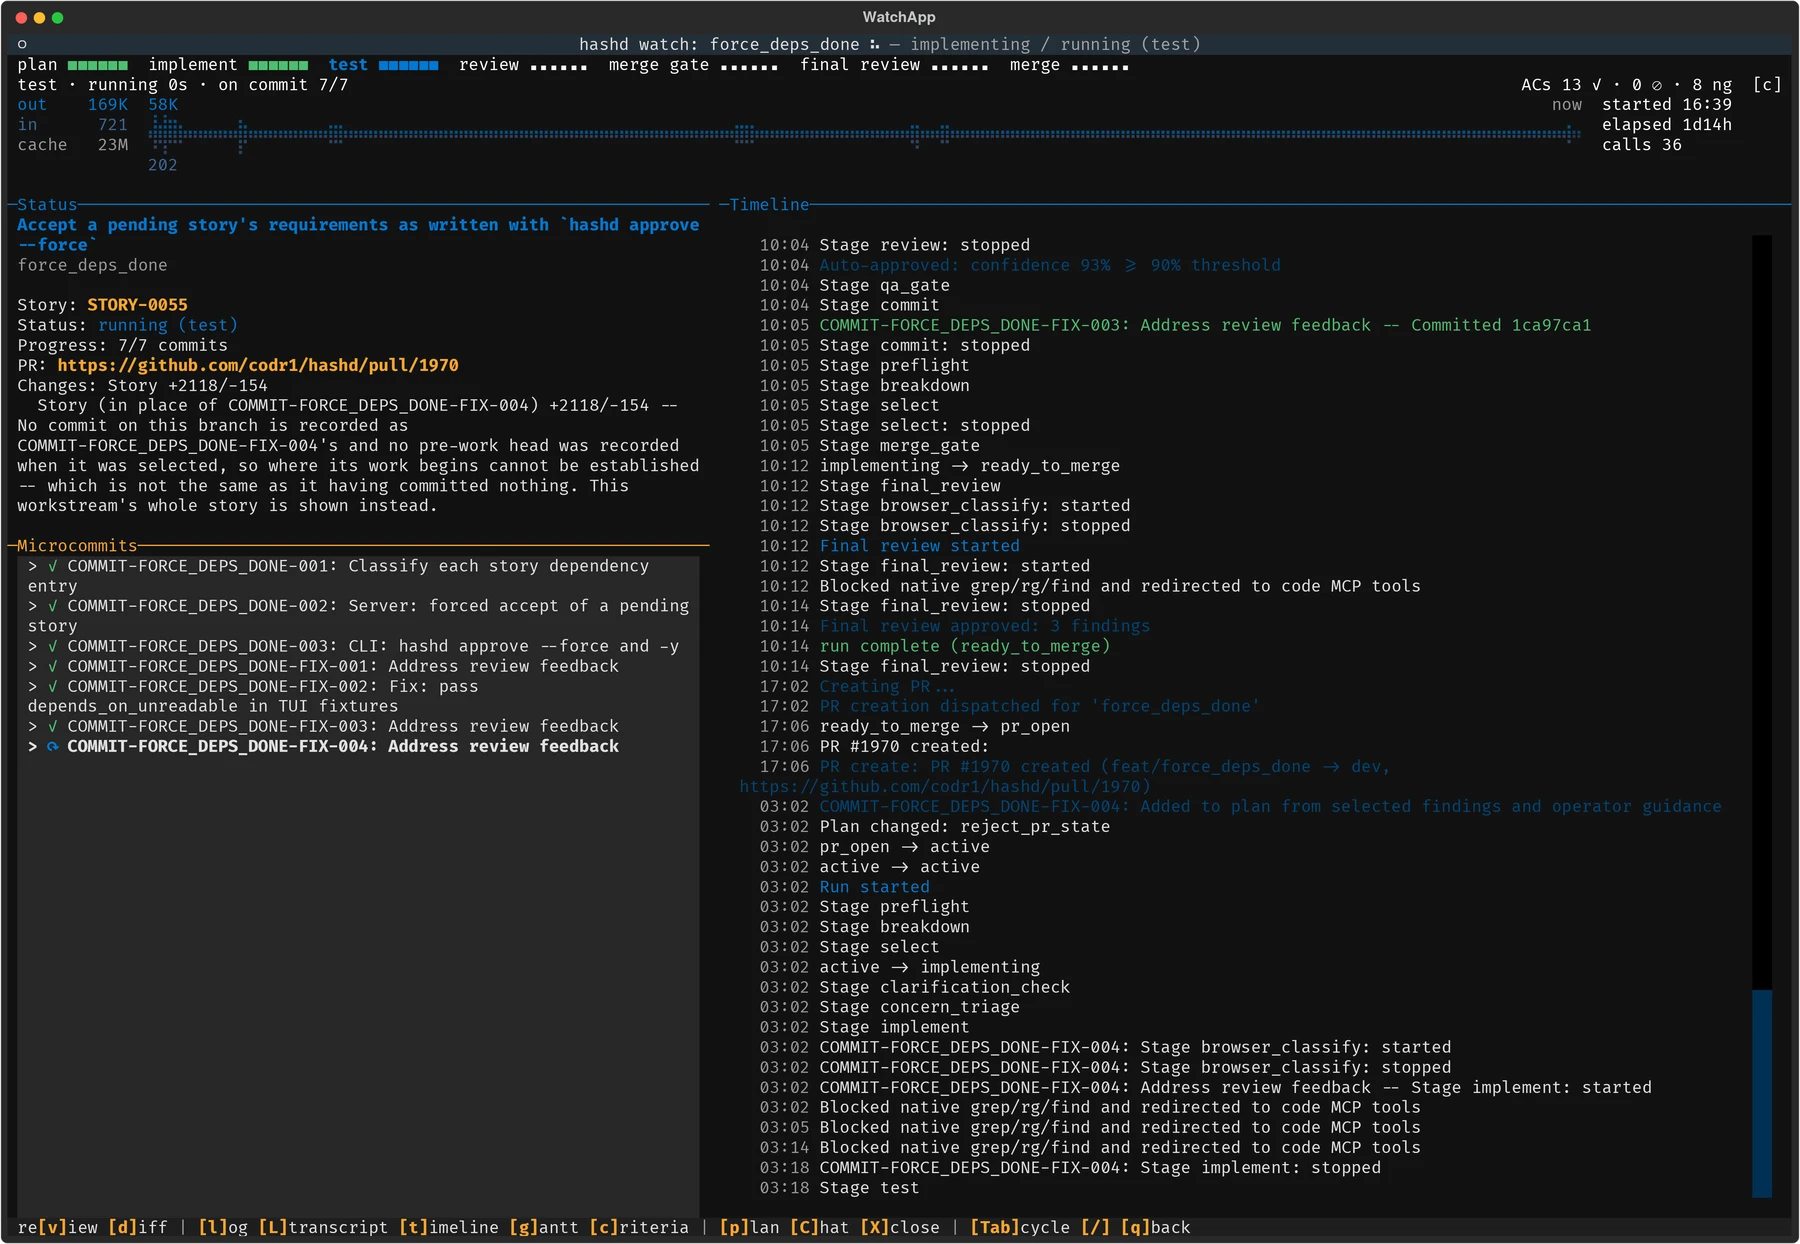Open the [l]og shortcut in footer
1800x1244 pixels.
pyautogui.click(x=223, y=1227)
